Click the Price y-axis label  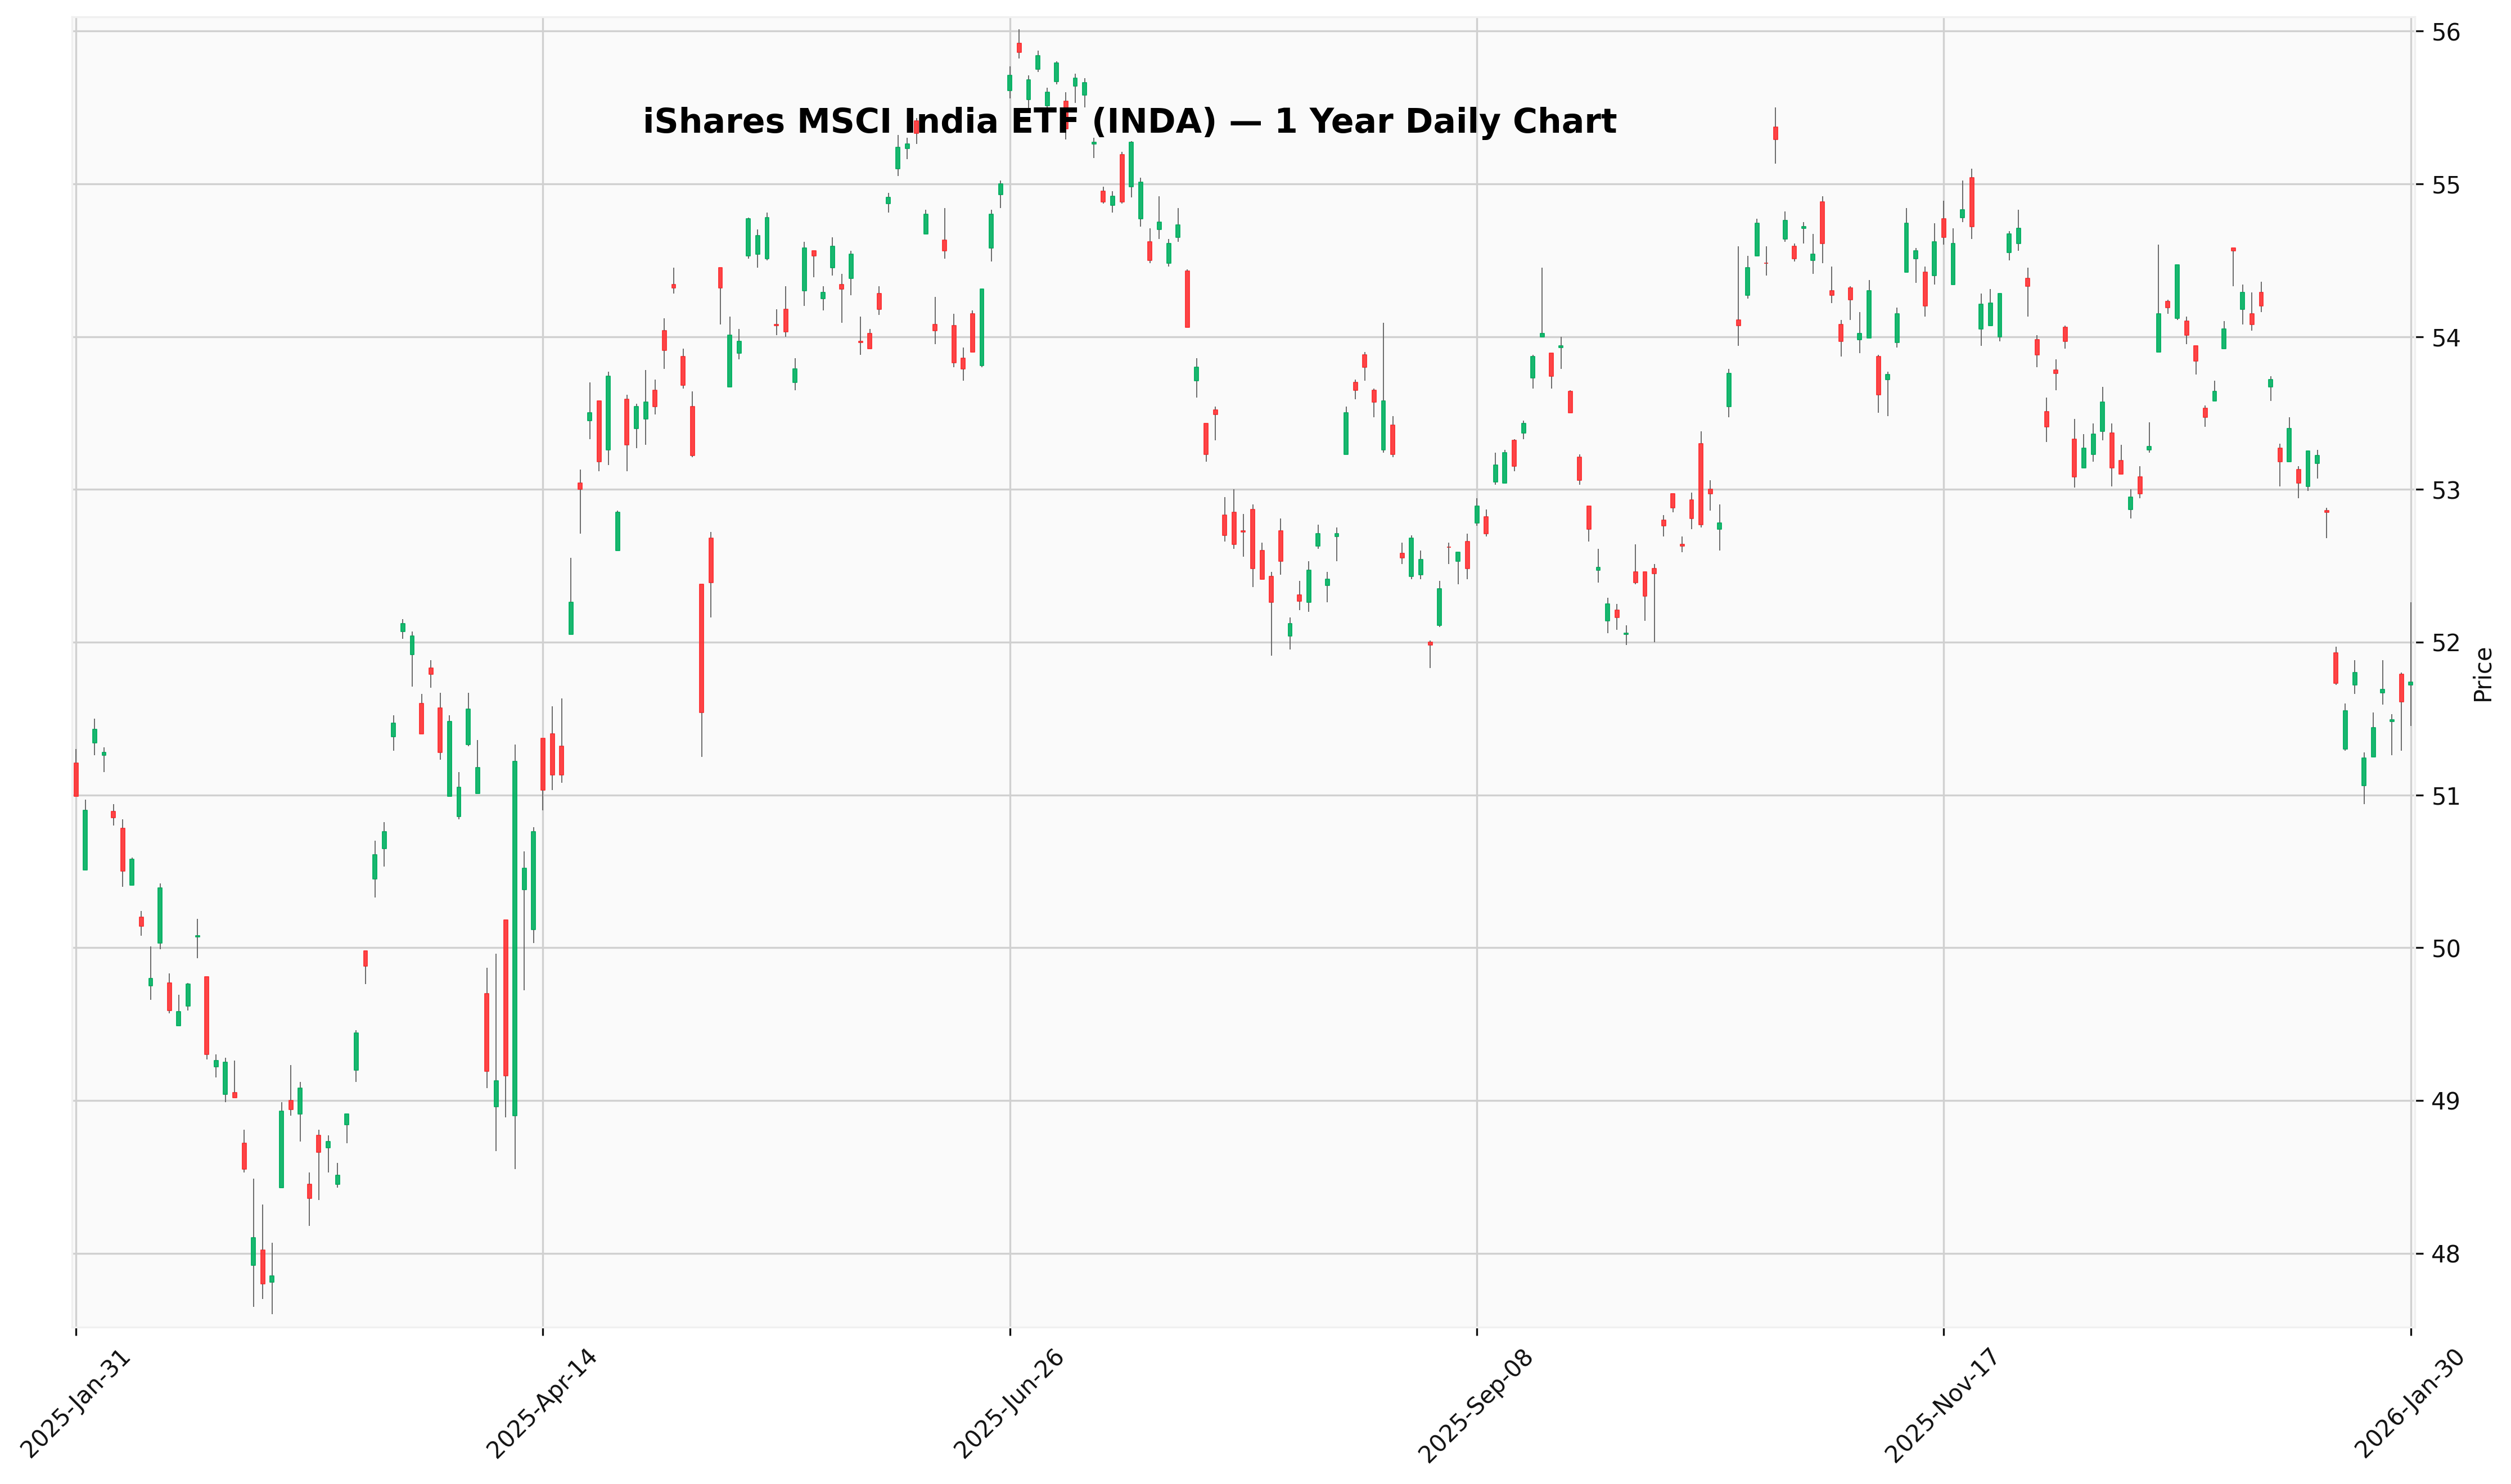pyautogui.click(x=2481, y=675)
